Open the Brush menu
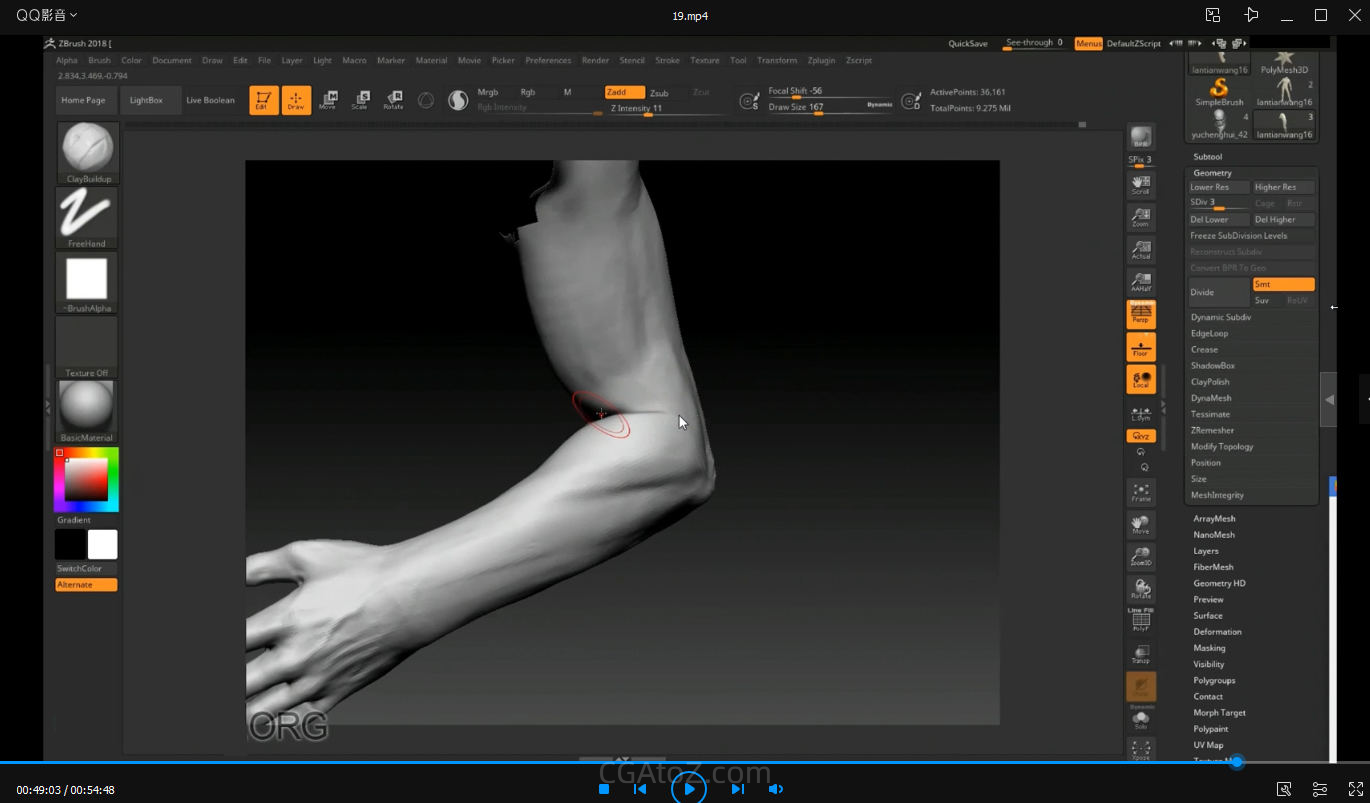Screen dimensions: 1370x803 pos(99,60)
